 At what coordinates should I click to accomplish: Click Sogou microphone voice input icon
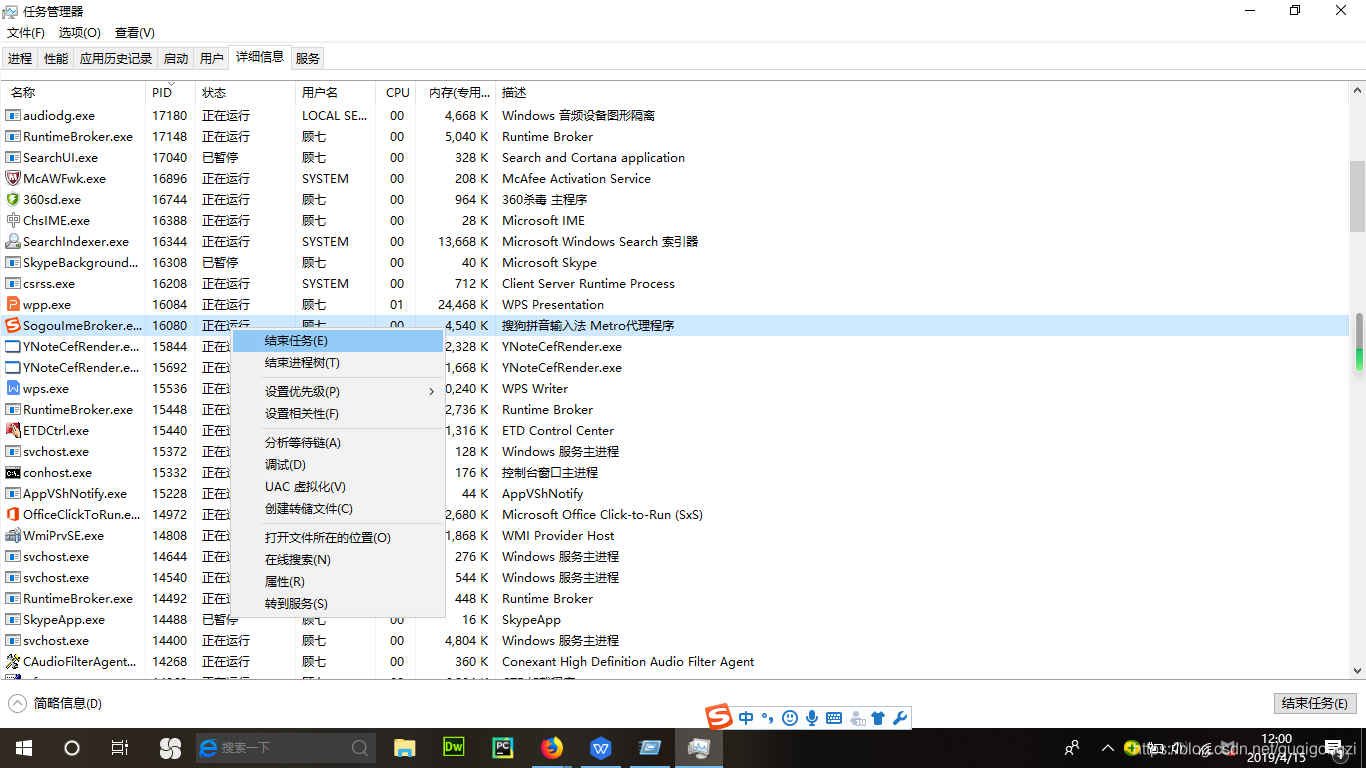[812, 718]
